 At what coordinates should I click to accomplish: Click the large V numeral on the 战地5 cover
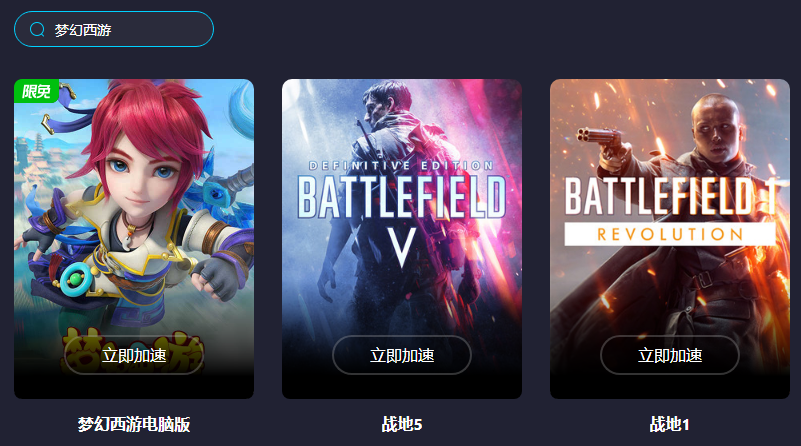[402, 247]
